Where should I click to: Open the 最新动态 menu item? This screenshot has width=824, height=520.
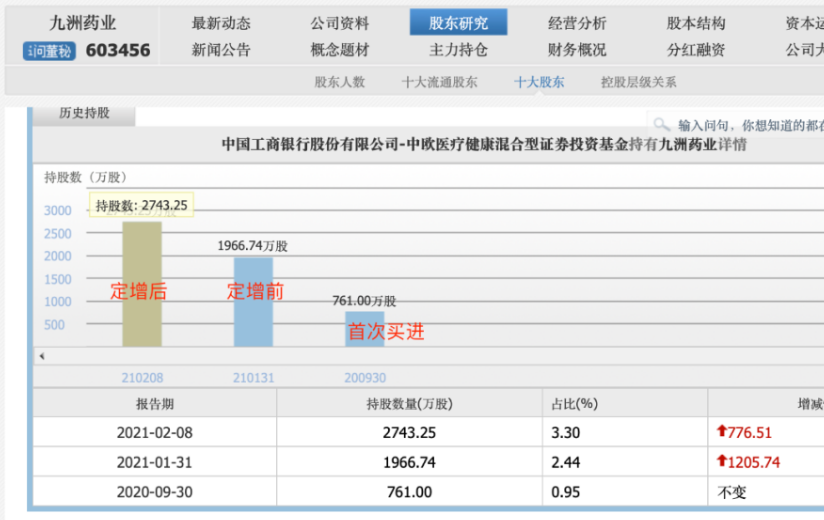pos(221,23)
